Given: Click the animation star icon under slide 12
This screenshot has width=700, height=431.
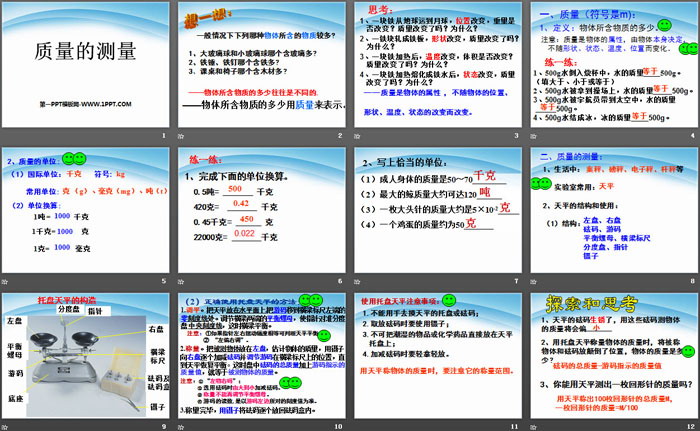Looking at the screenshot, I should pos(533,427).
